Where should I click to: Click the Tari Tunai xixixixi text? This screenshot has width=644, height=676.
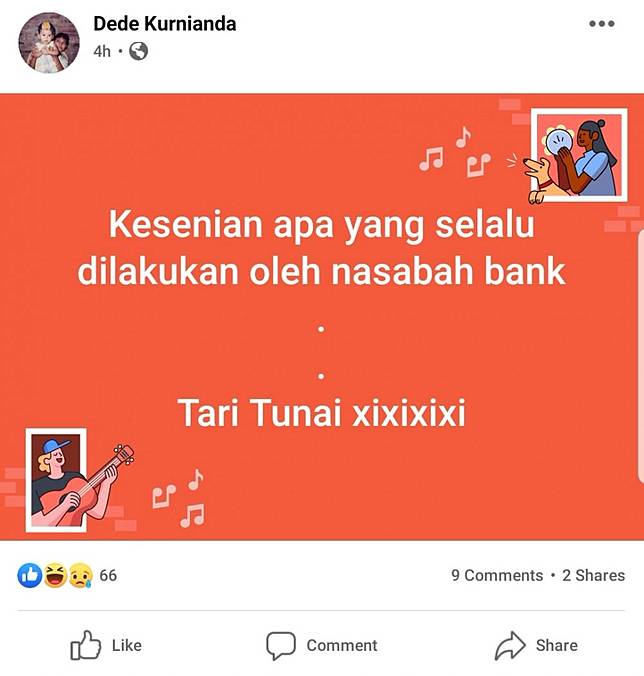[x=322, y=413]
